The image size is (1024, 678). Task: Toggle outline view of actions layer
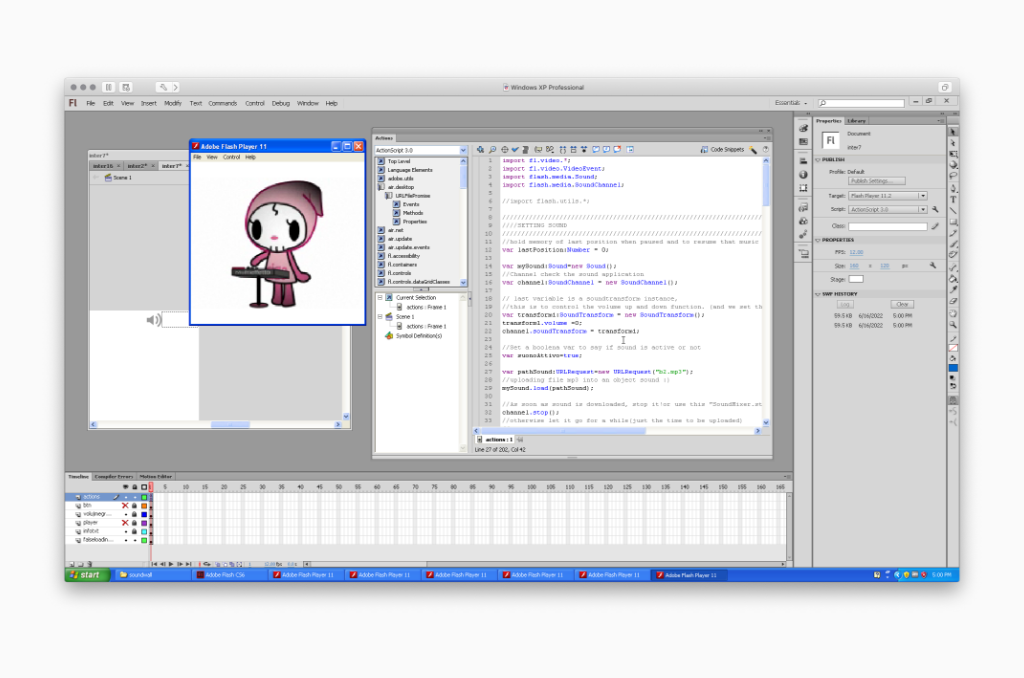144,497
